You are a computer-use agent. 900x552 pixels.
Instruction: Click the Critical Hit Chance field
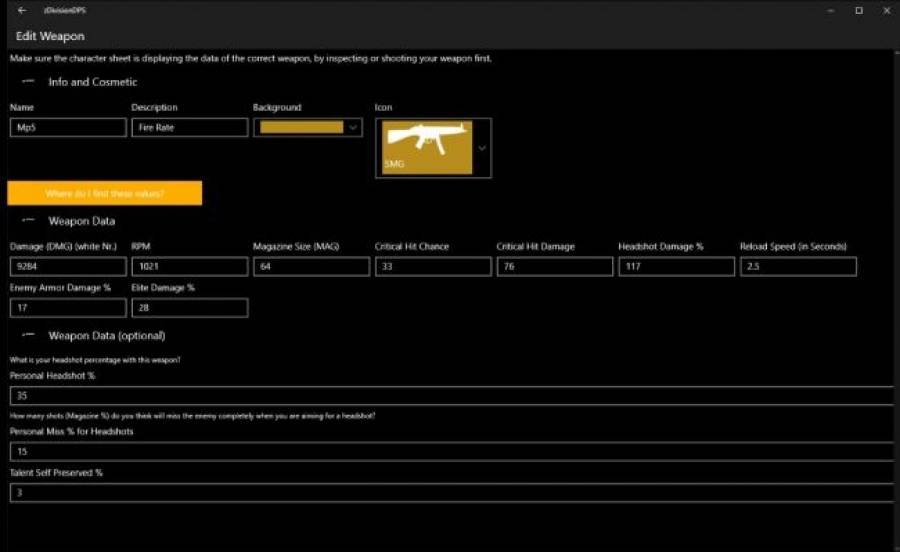432,267
